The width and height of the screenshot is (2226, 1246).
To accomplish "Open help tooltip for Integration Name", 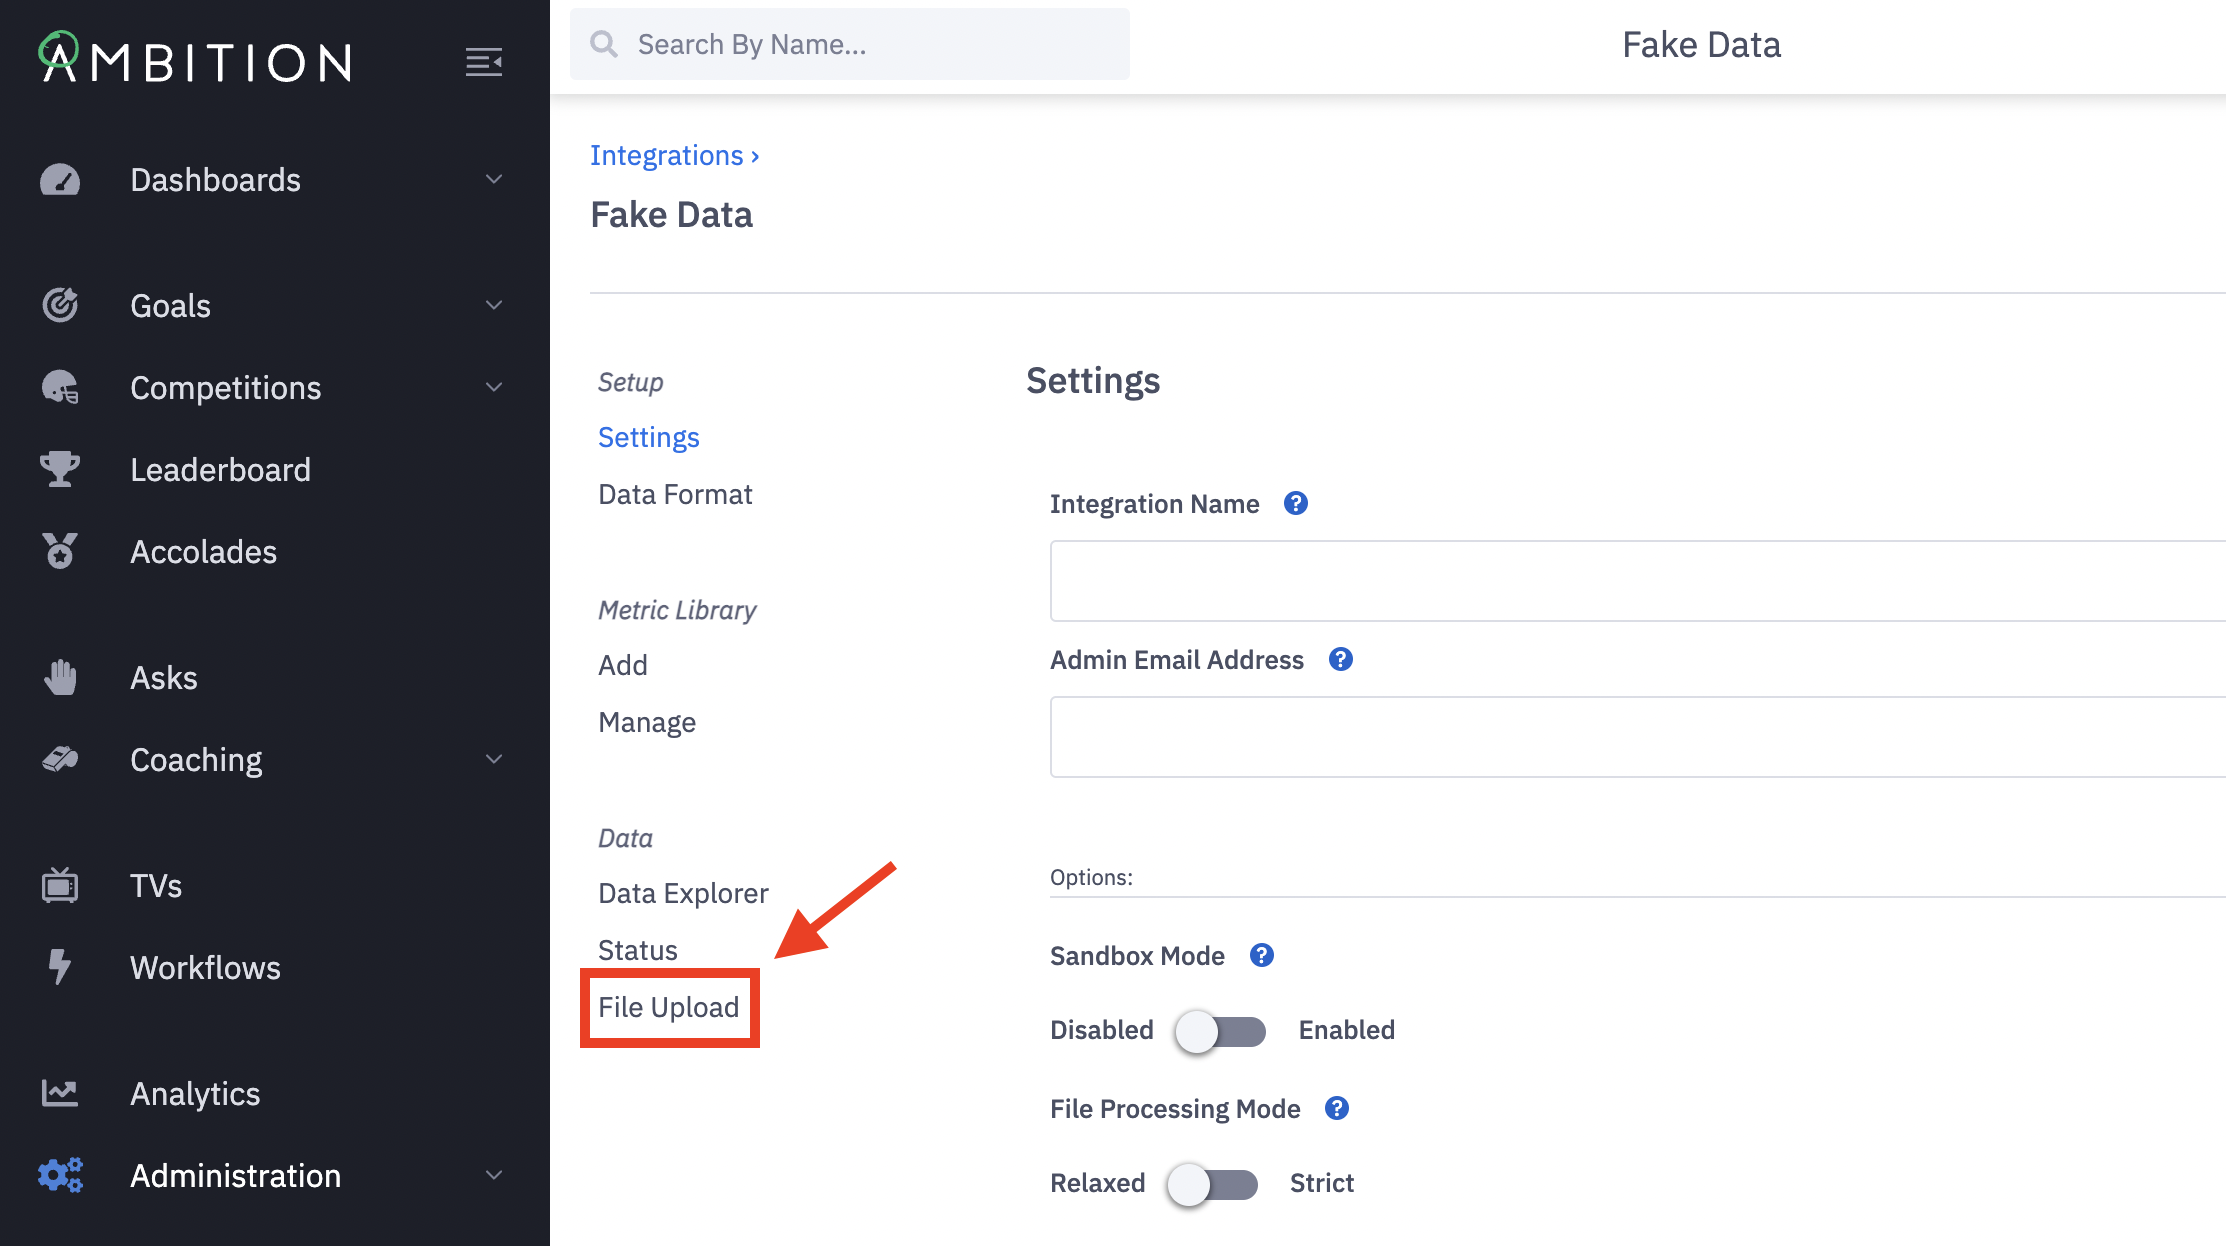I will [x=1296, y=503].
